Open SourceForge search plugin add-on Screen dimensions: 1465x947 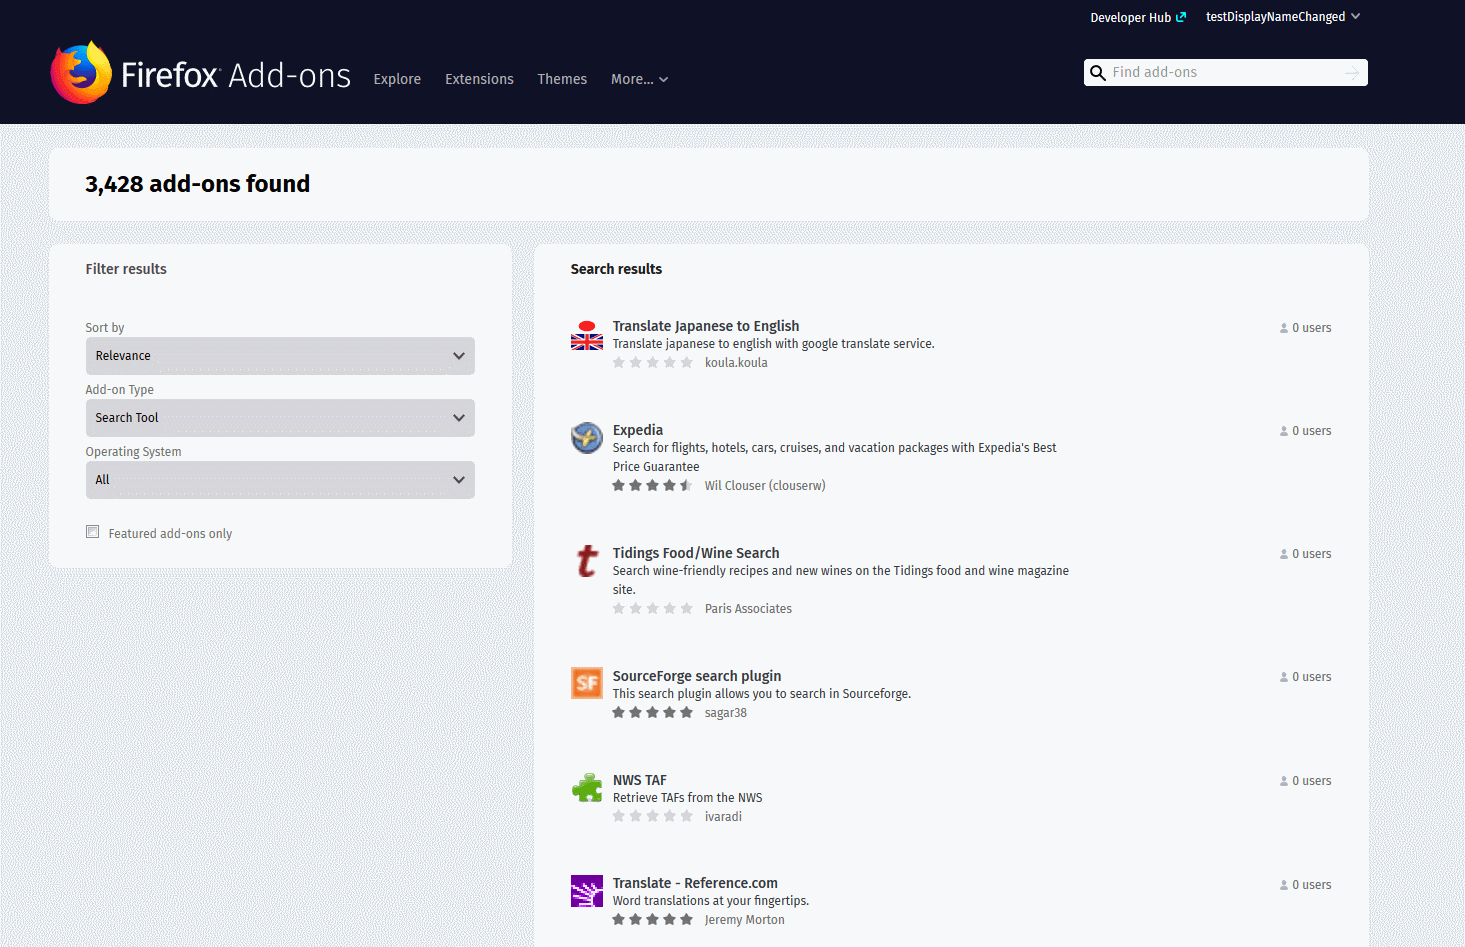coord(697,676)
